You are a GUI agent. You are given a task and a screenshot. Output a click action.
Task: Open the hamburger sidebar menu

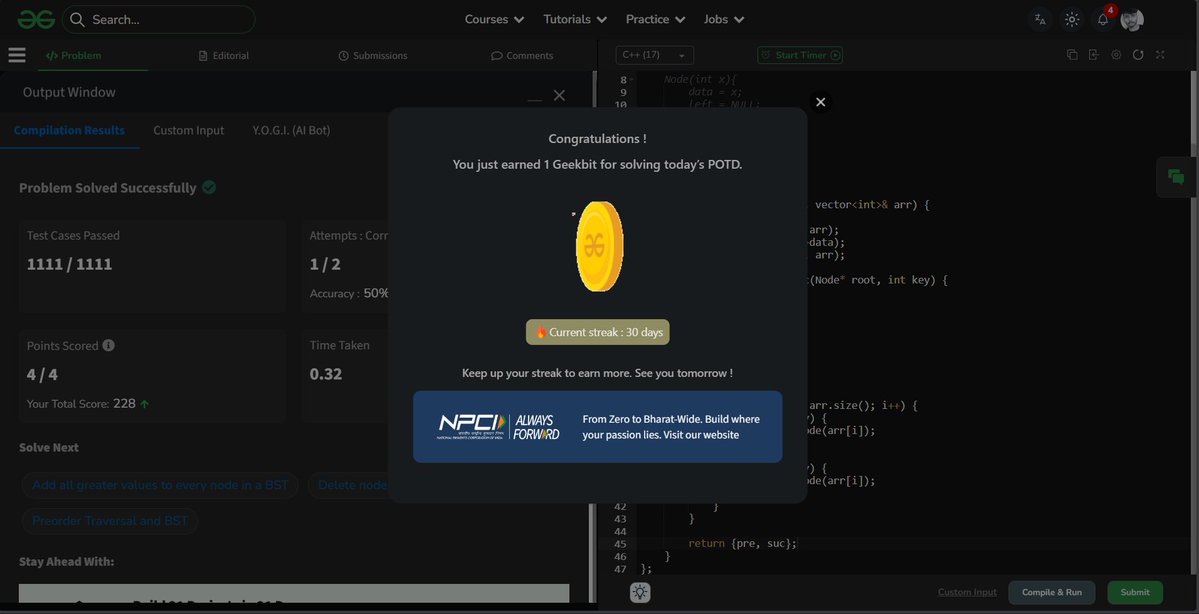pos(17,55)
